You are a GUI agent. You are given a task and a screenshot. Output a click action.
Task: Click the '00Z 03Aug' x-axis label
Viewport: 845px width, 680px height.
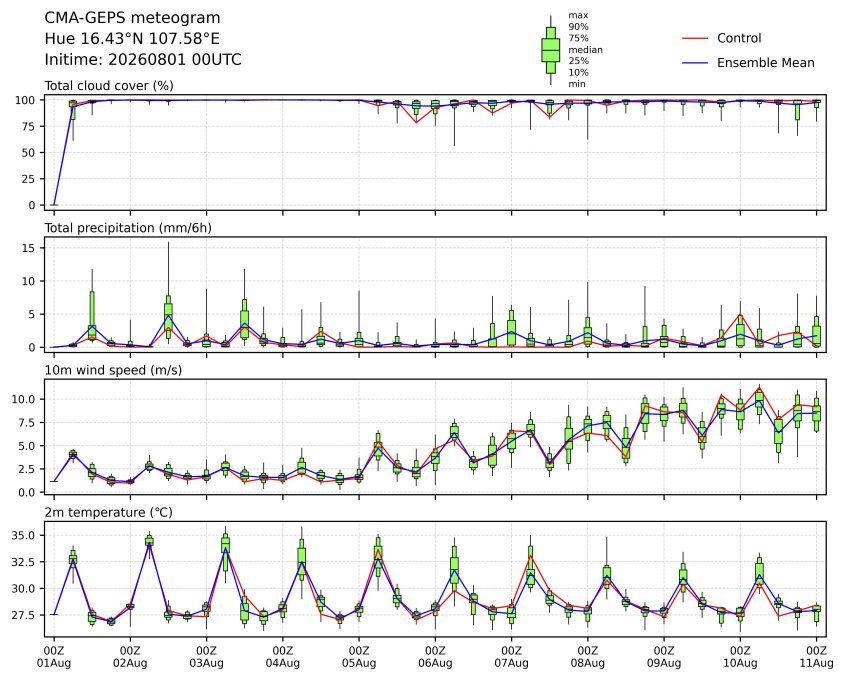click(x=206, y=657)
